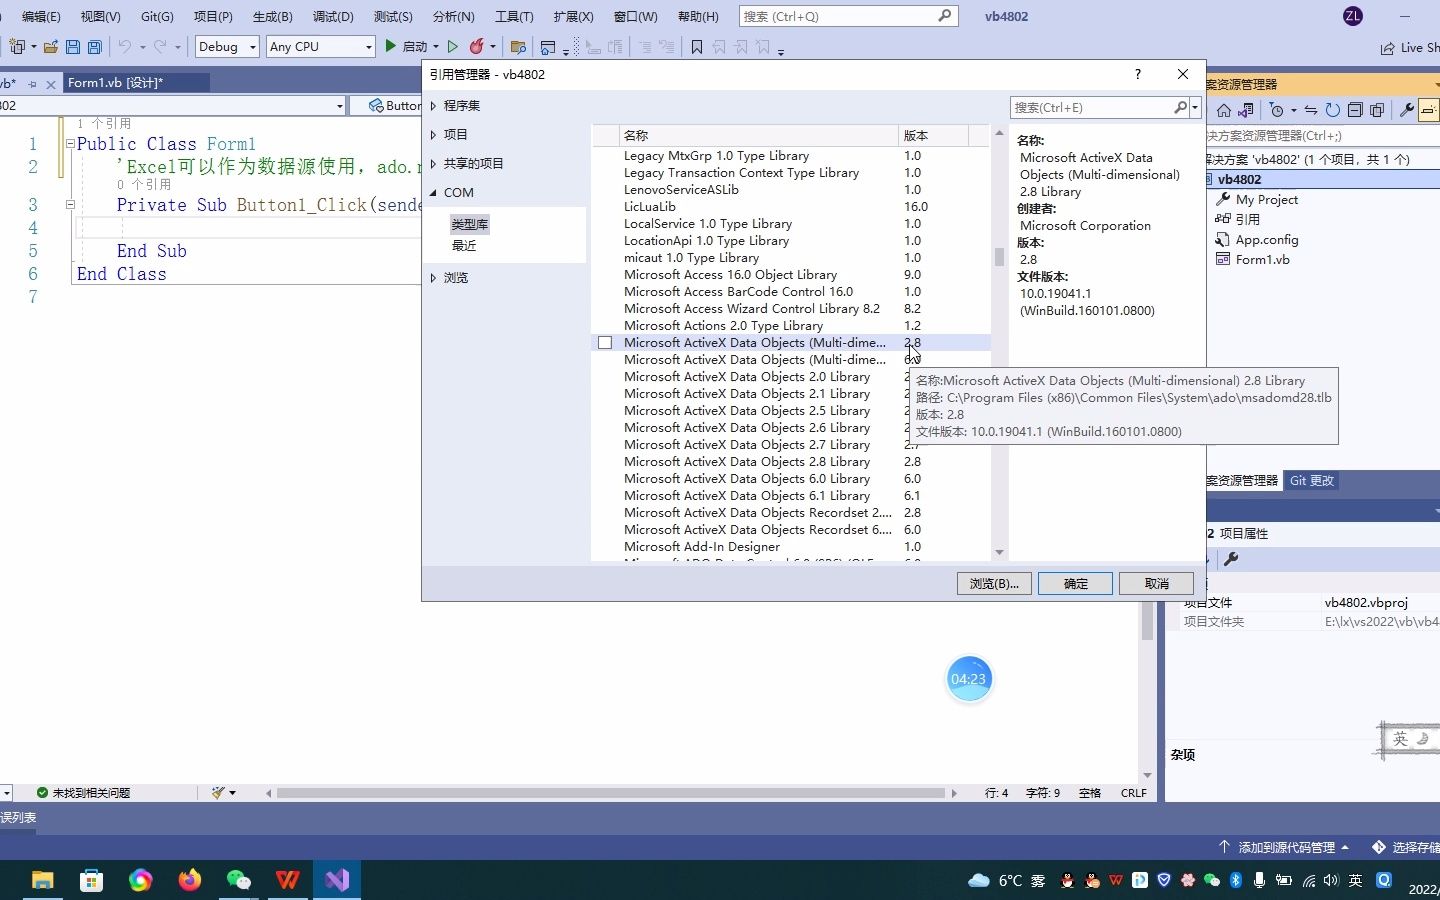Open the Any CPU platform dropdown
The image size is (1440, 900).
pos(321,47)
